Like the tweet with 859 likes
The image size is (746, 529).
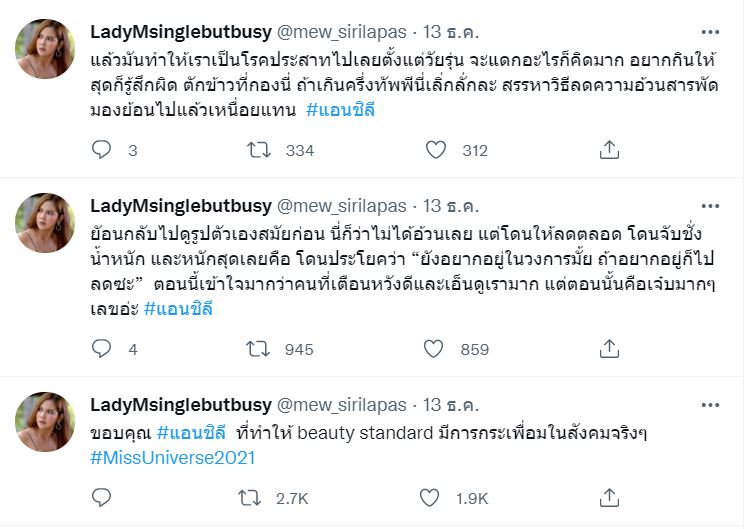click(435, 349)
